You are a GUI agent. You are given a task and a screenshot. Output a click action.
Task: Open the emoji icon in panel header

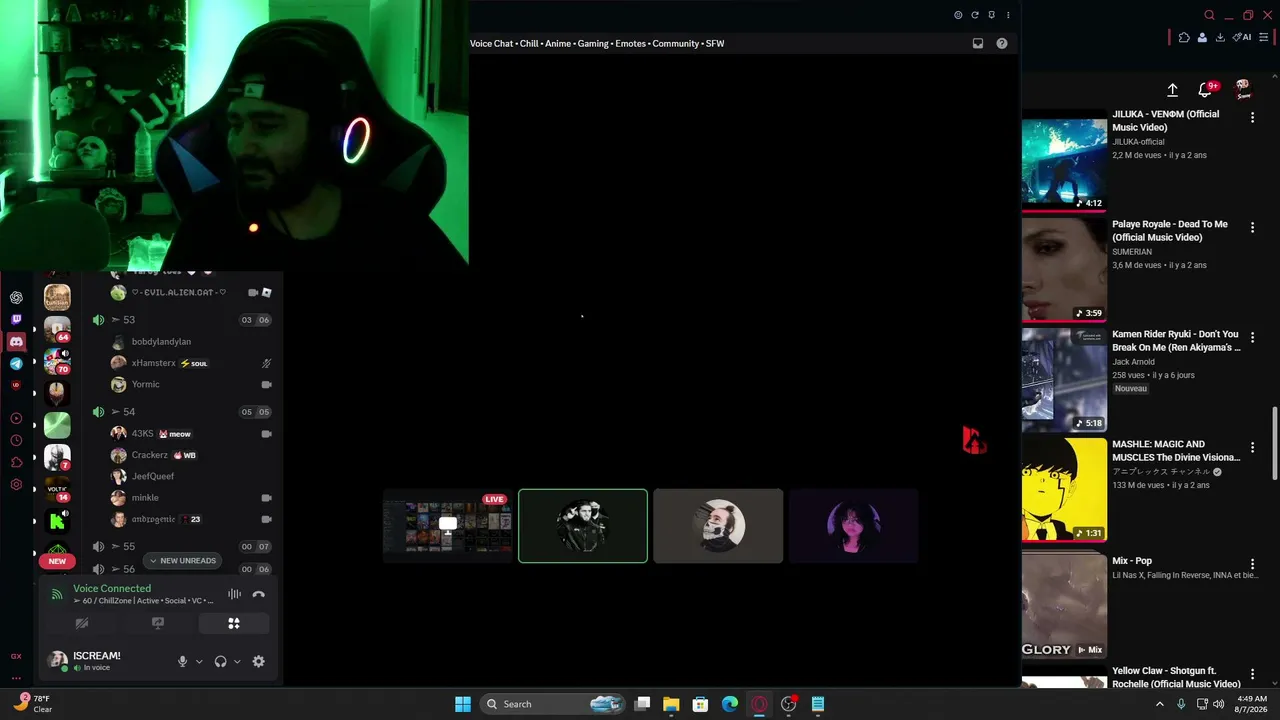(958, 15)
